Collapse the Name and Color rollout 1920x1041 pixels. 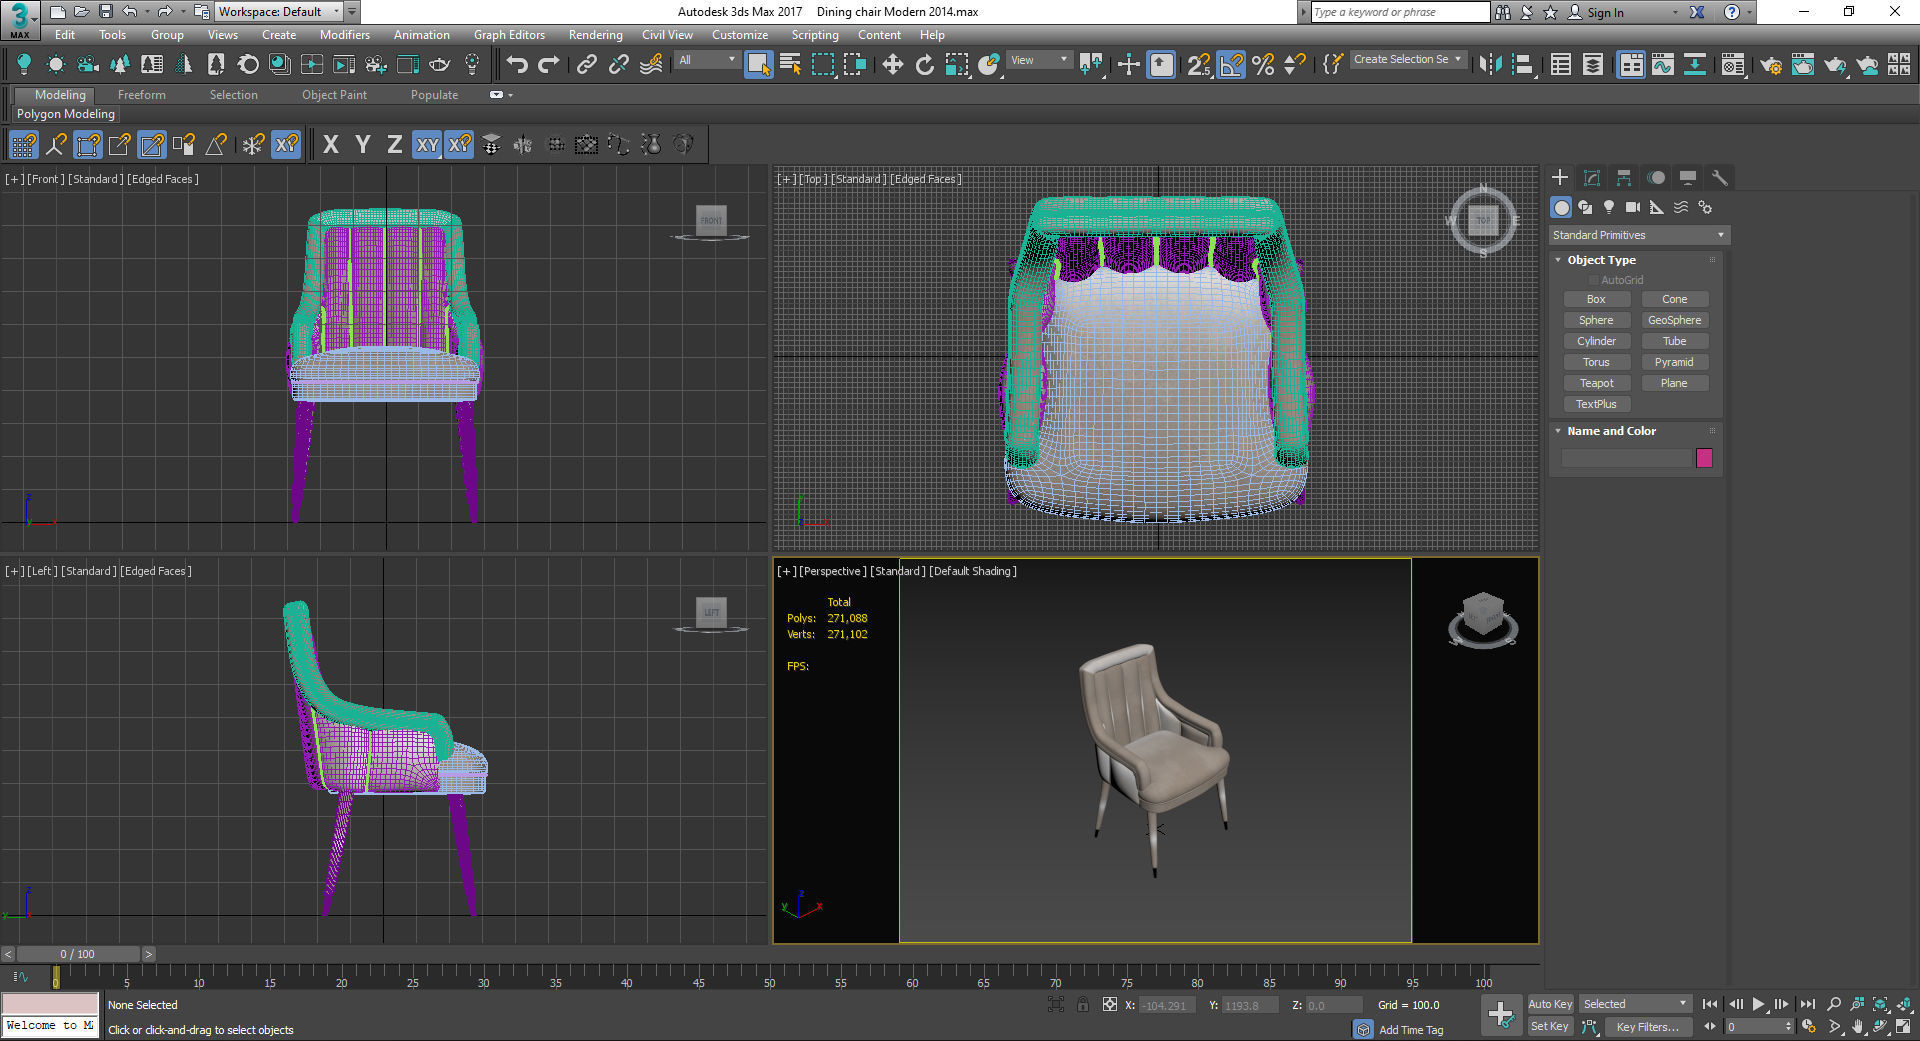click(x=1611, y=431)
